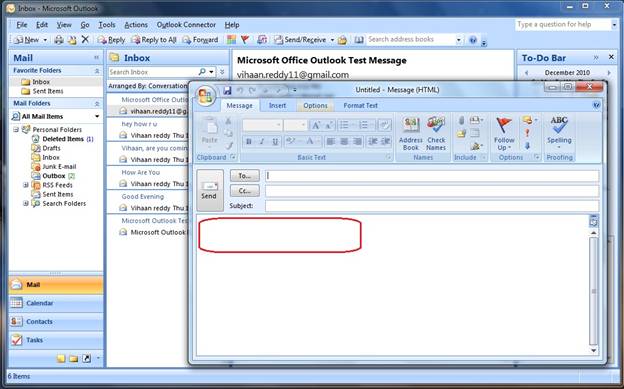The width and height of the screenshot is (624, 389).
Task: Open the Shortcuts icon in navigation pane bottom
Action: [86, 359]
